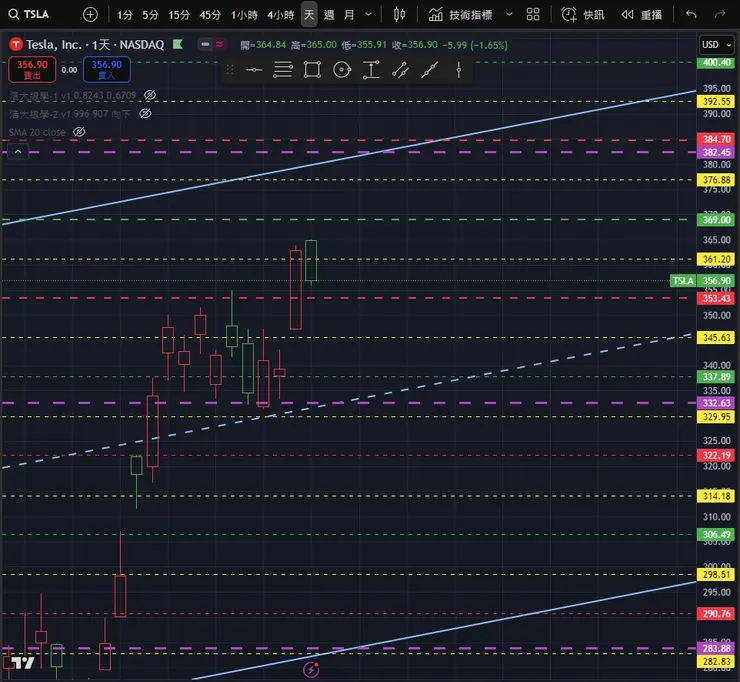The image size is (740, 682).
Task: Click the TradingView logo at bottom left
Action: point(23,663)
